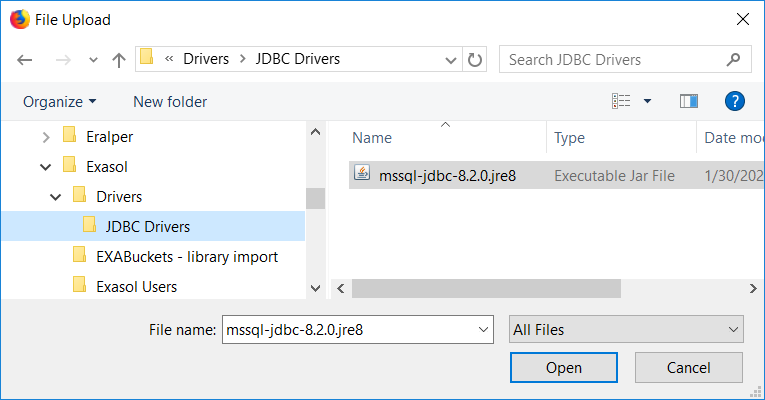This screenshot has height=400, width=765.
Task: Expand the address bar history dropdown
Action: coord(450,60)
